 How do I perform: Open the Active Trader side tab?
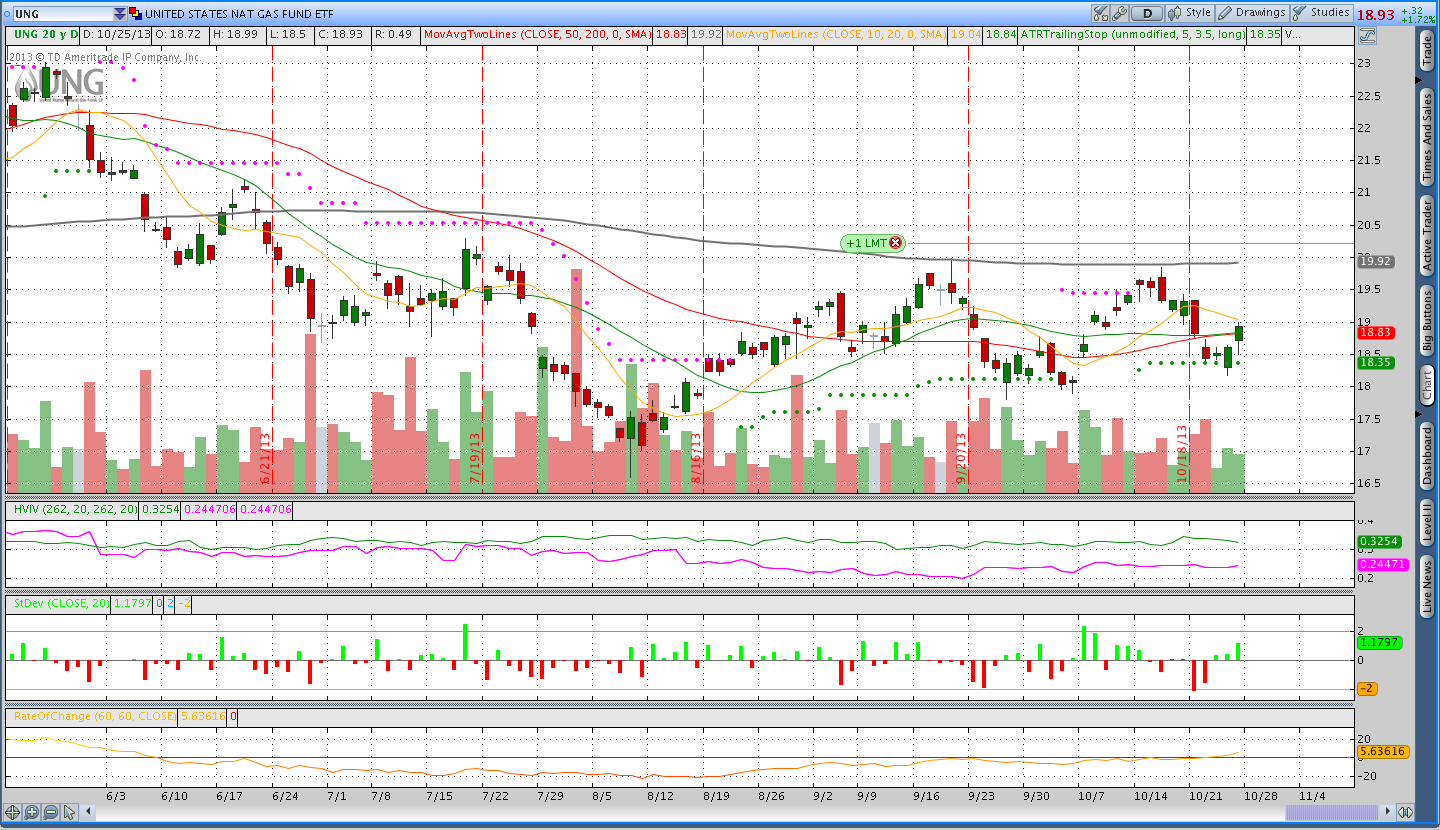(x=1427, y=234)
